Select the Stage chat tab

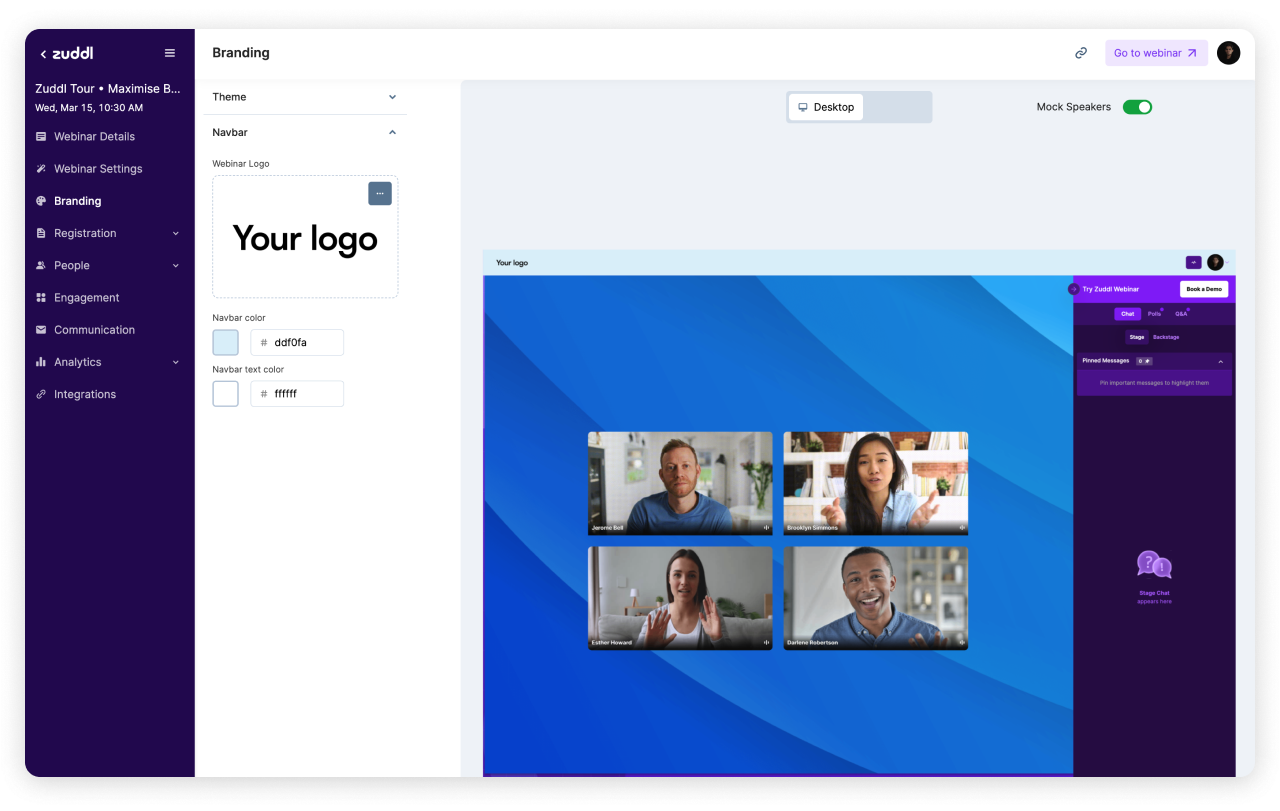[1137, 337]
